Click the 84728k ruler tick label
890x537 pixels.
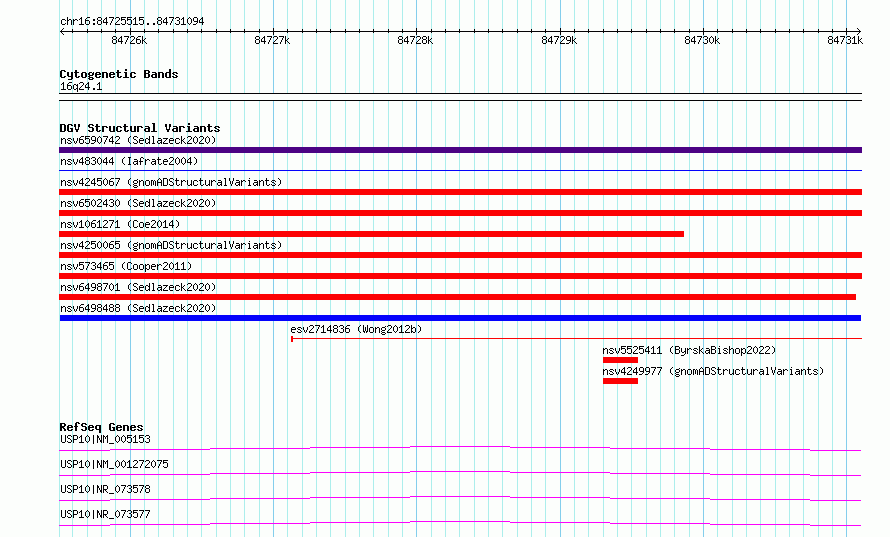coord(415,40)
